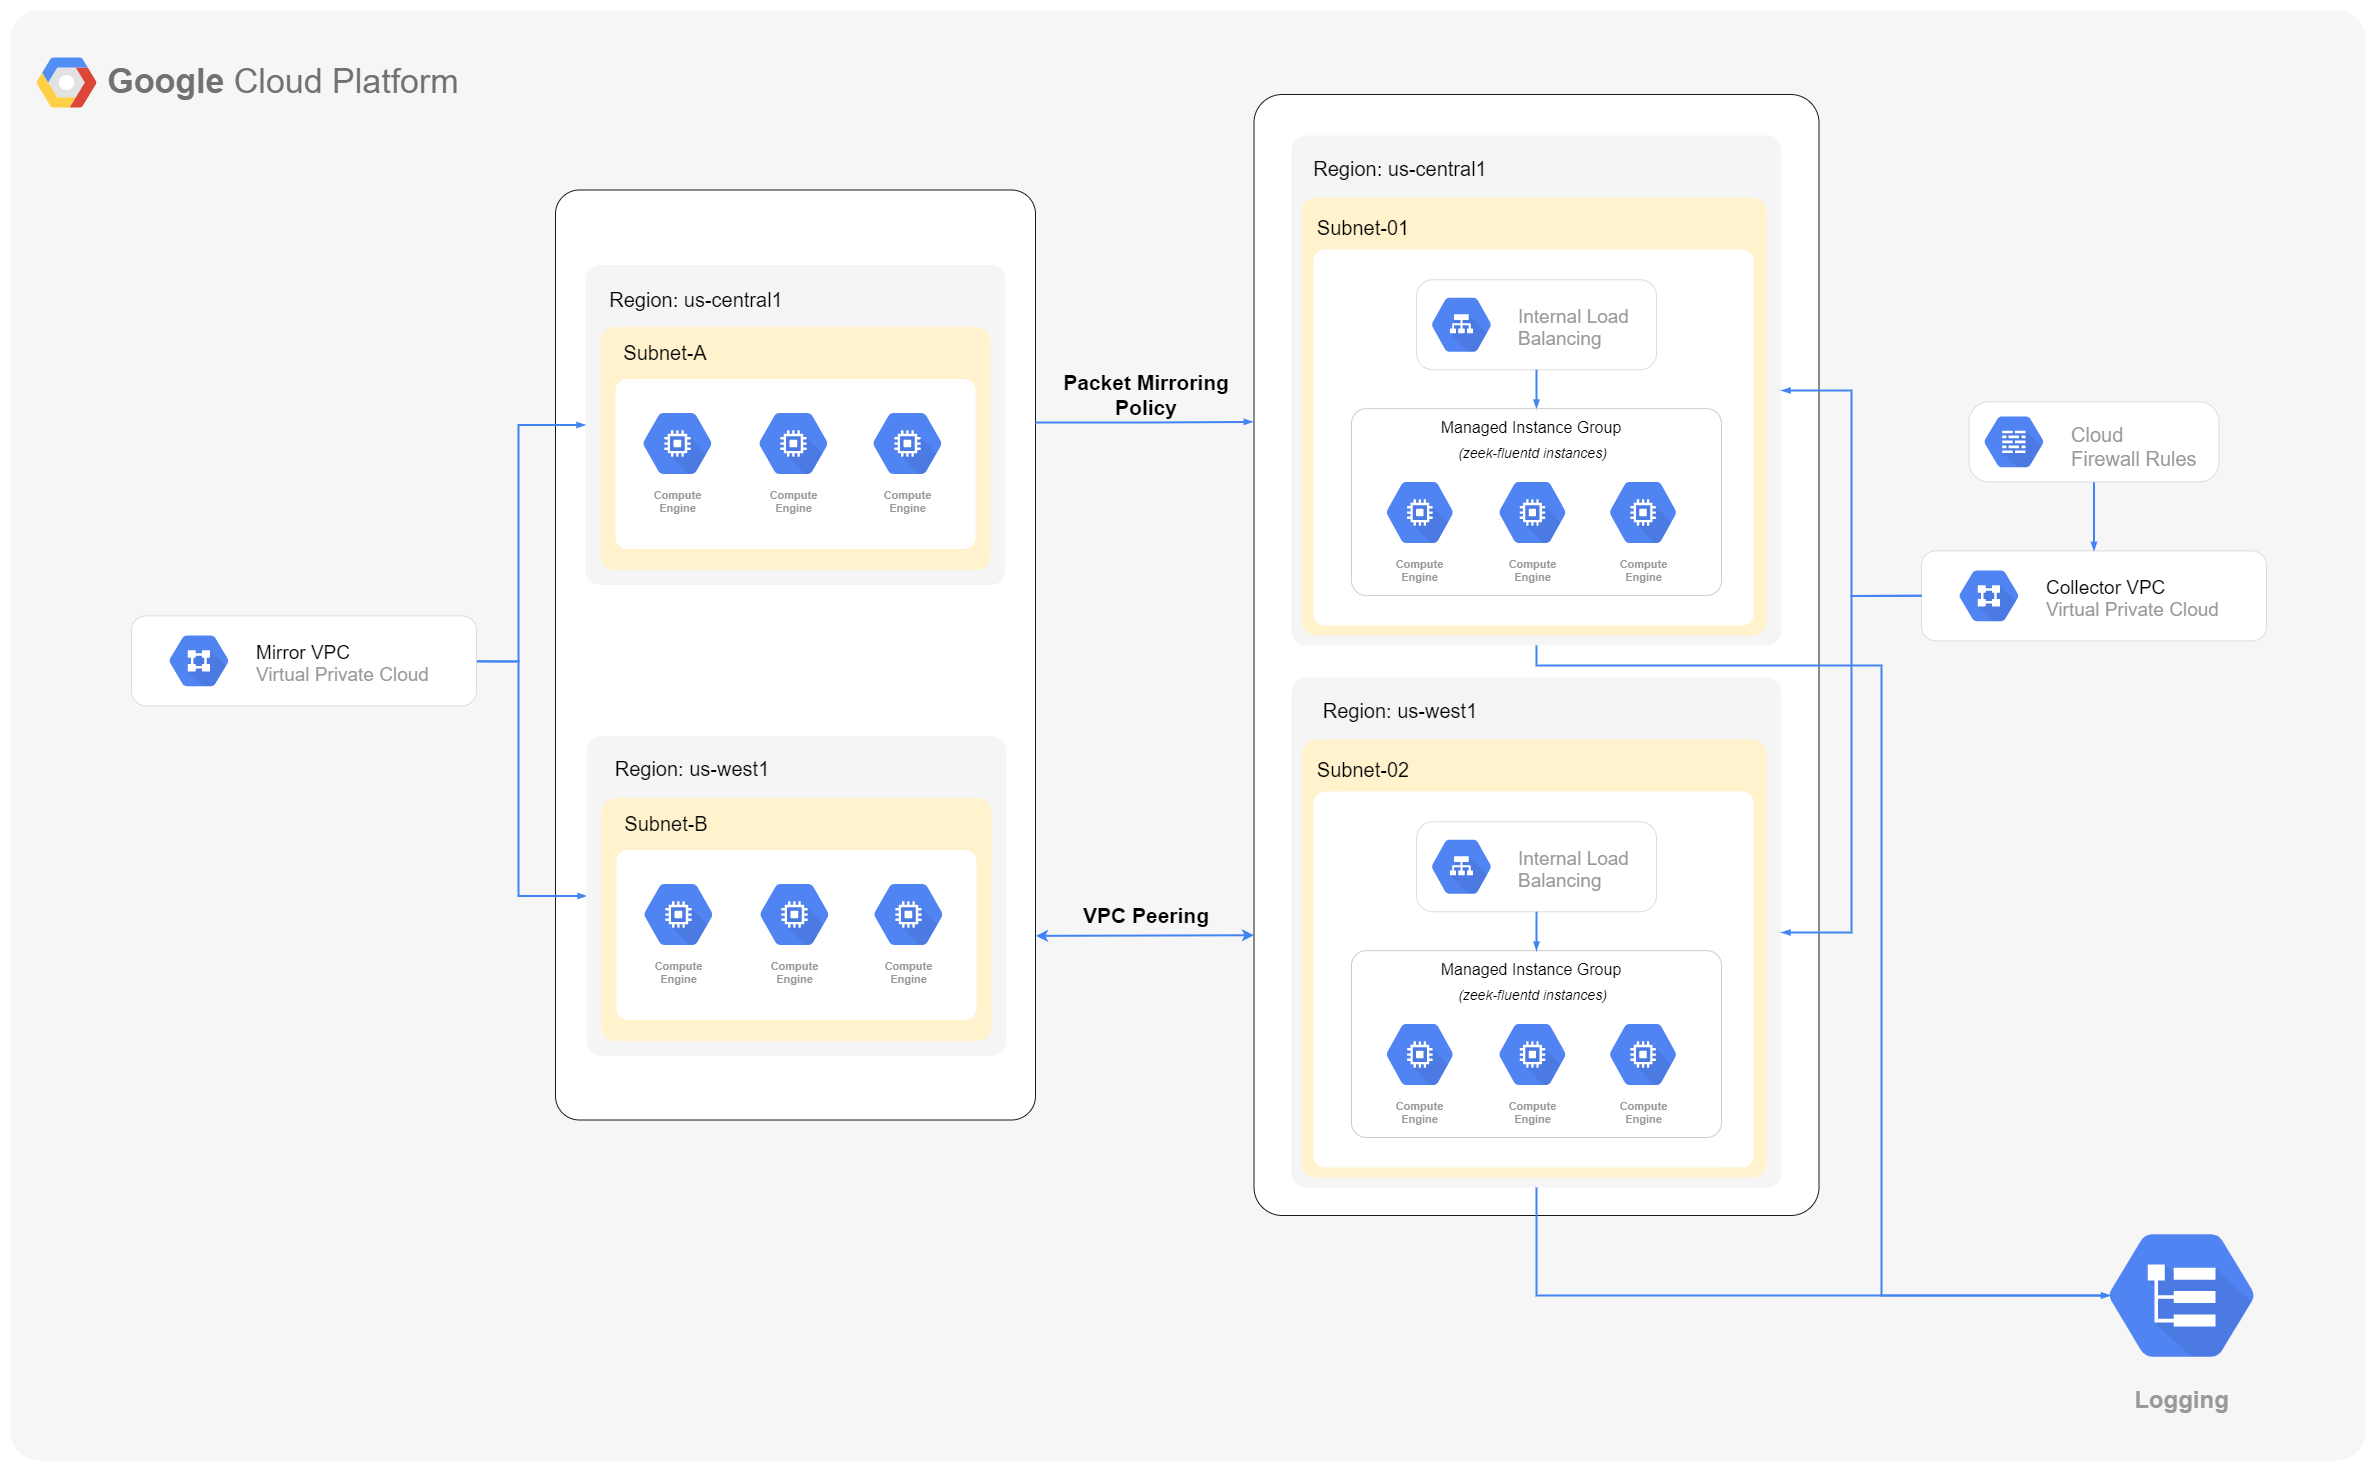2371x1470 pixels.
Task: Click the Subnet-A heading
Action: coord(664,353)
